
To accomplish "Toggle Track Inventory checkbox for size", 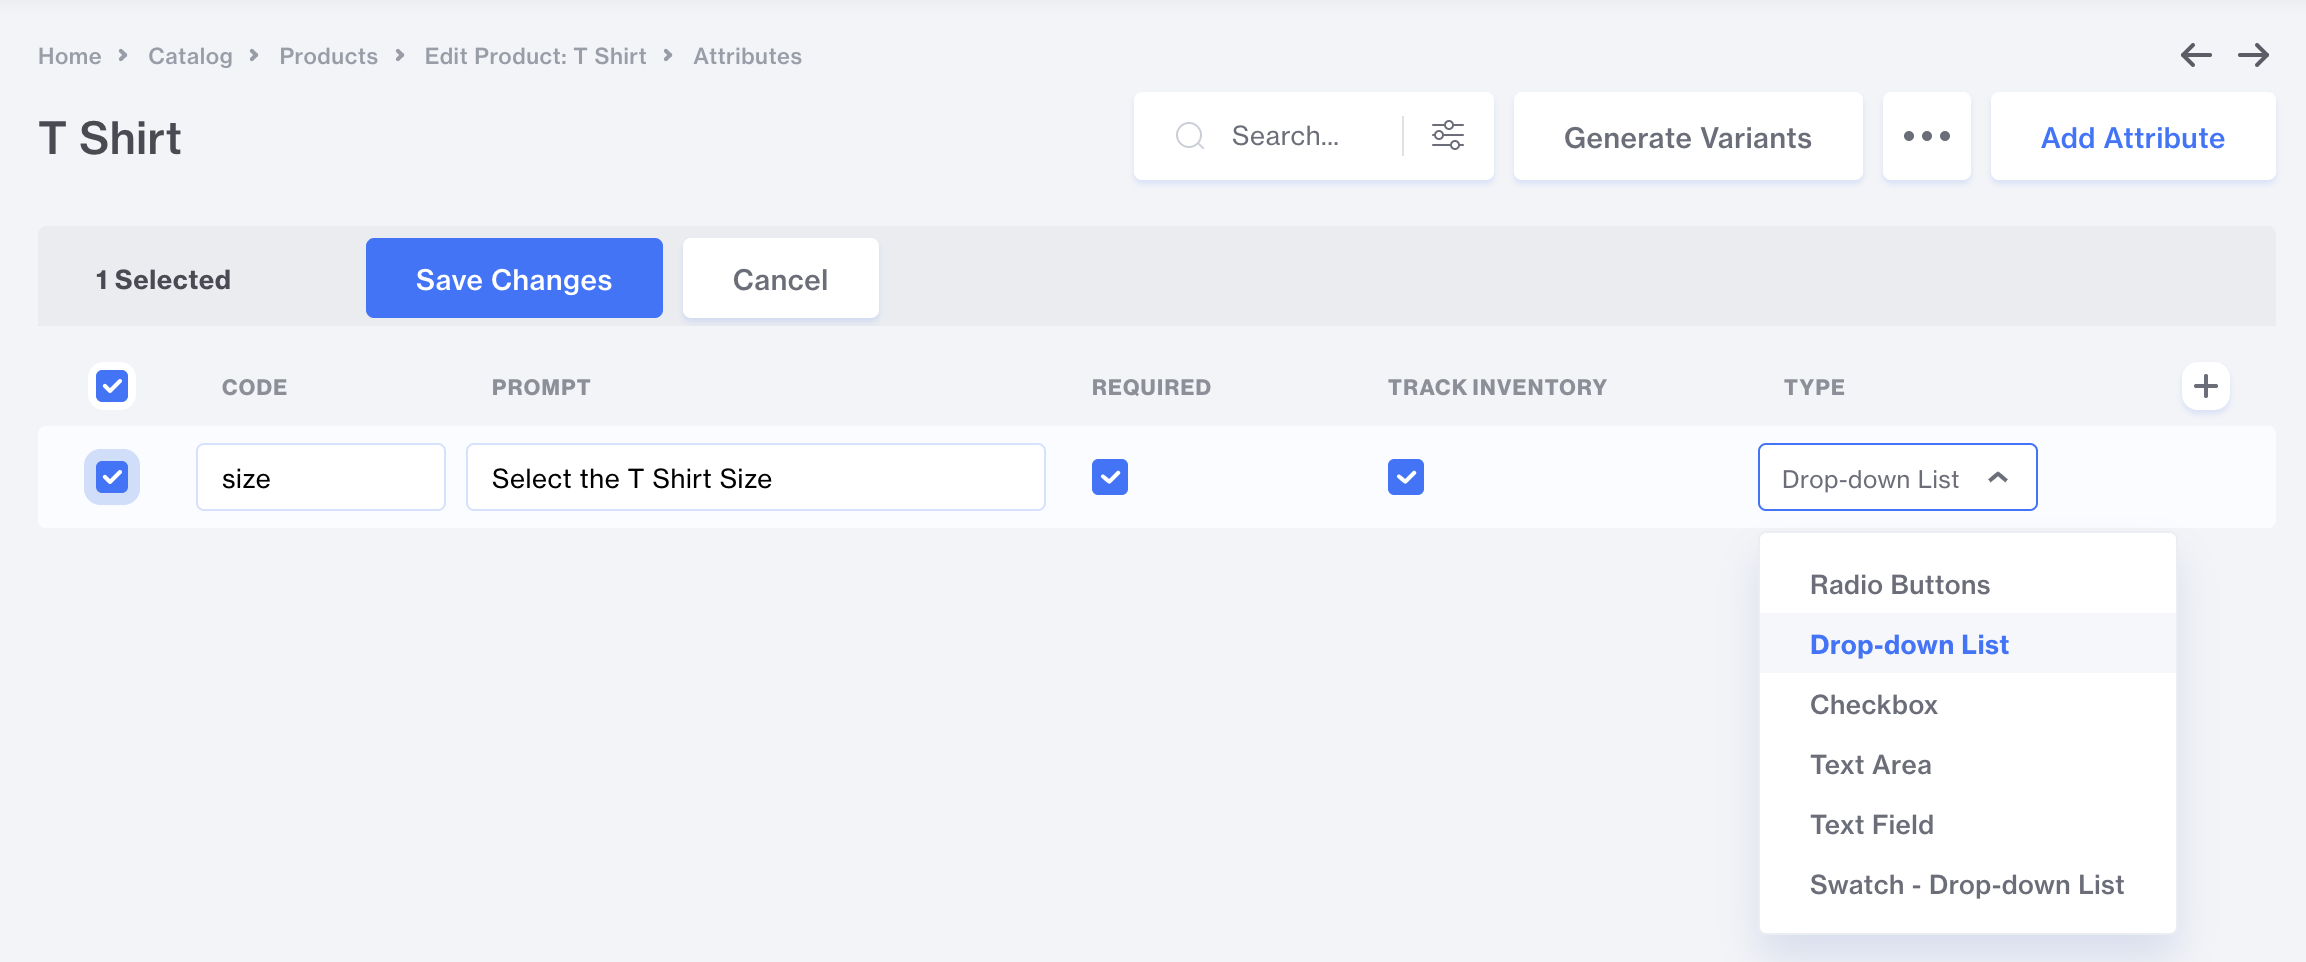I will coord(1406,477).
